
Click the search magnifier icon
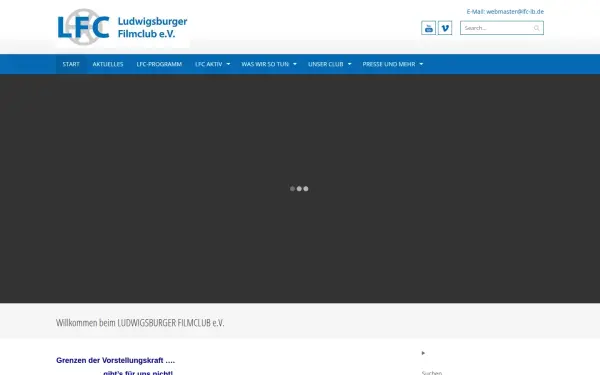[x=536, y=28]
